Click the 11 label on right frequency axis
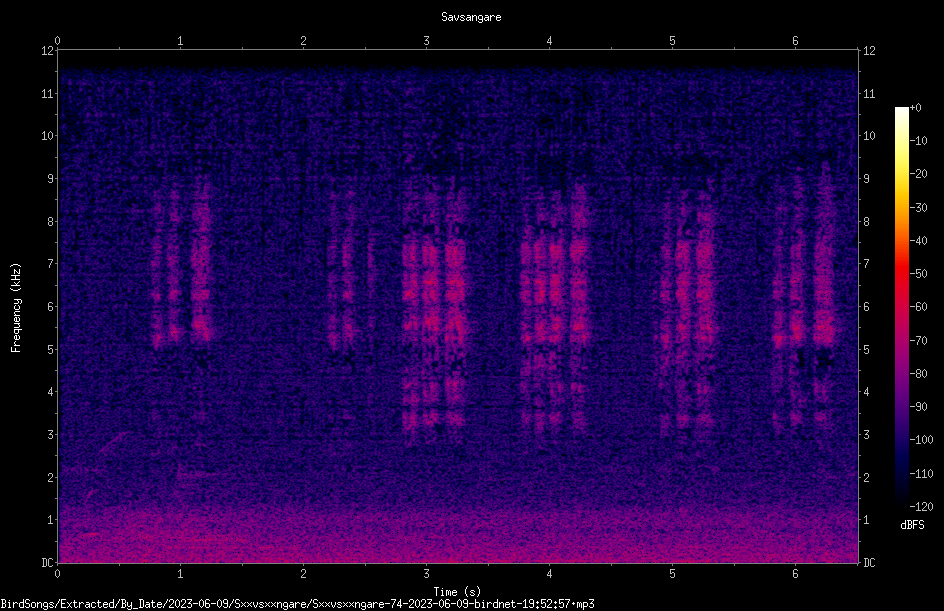944x611 pixels. coord(869,93)
